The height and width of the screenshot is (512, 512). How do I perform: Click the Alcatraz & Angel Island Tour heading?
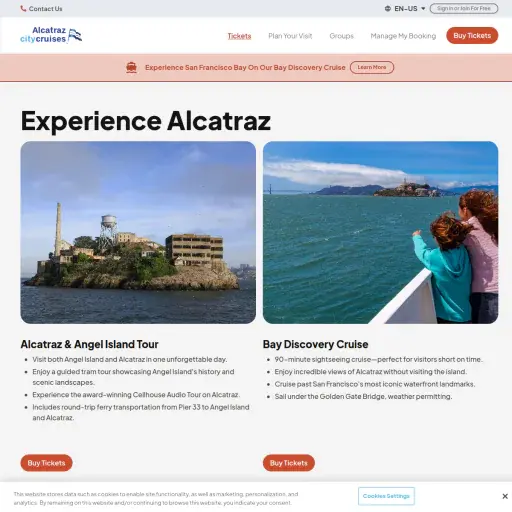coord(89,344)
